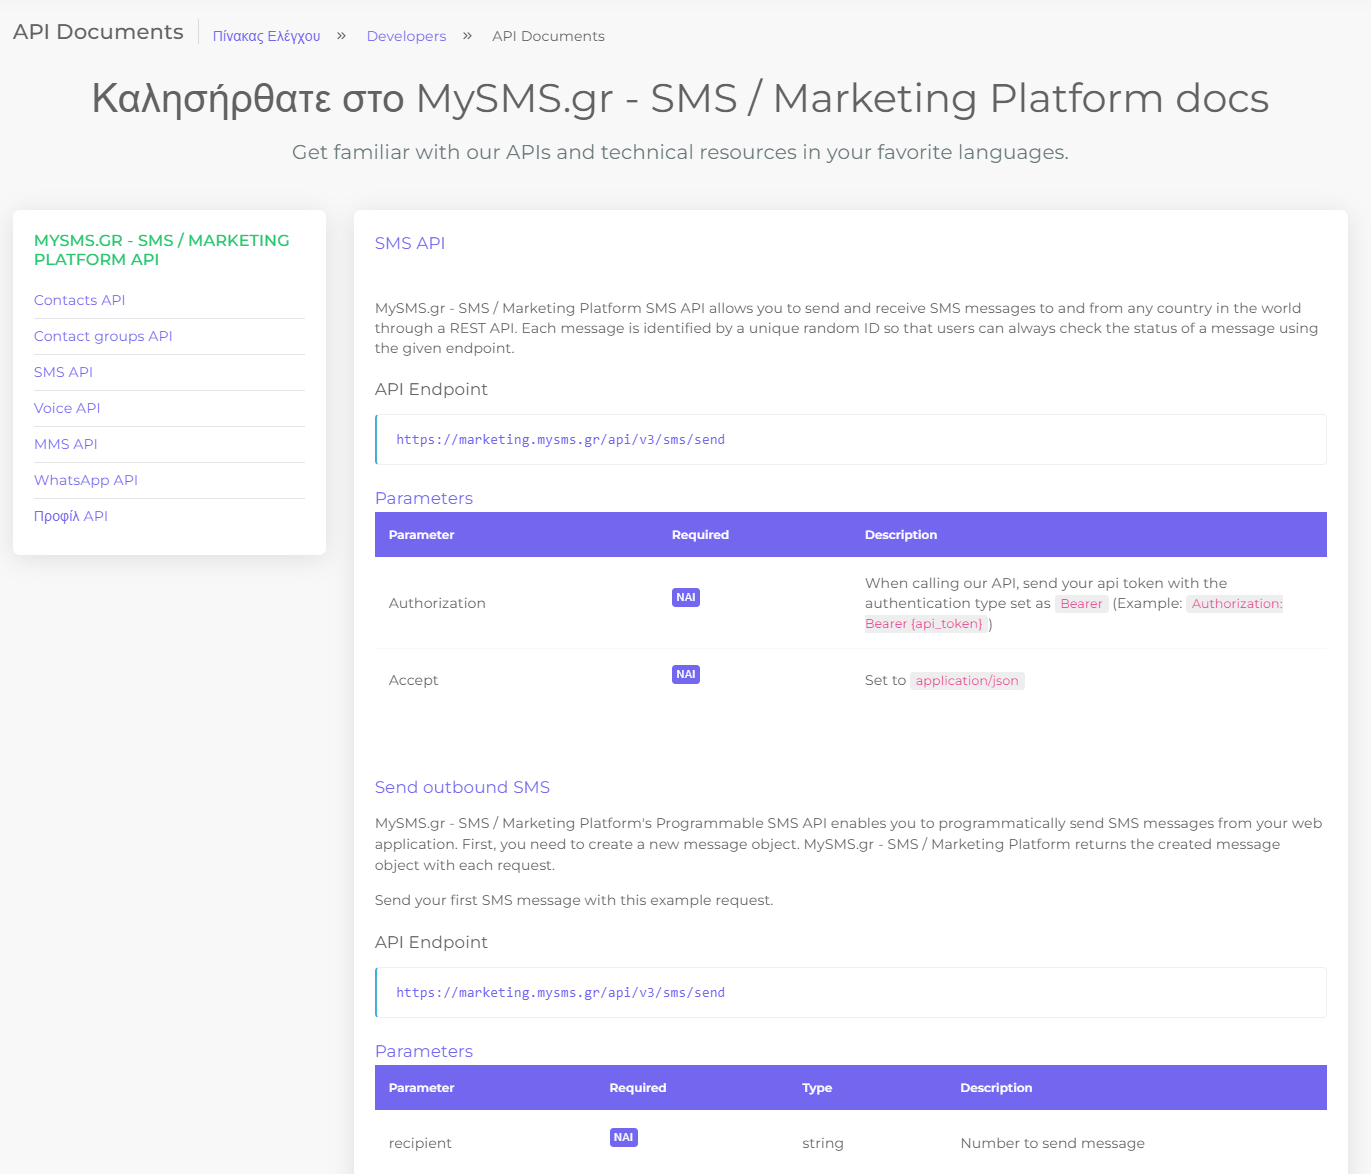Click the Type column header in the lower table

coord(817,1088)
